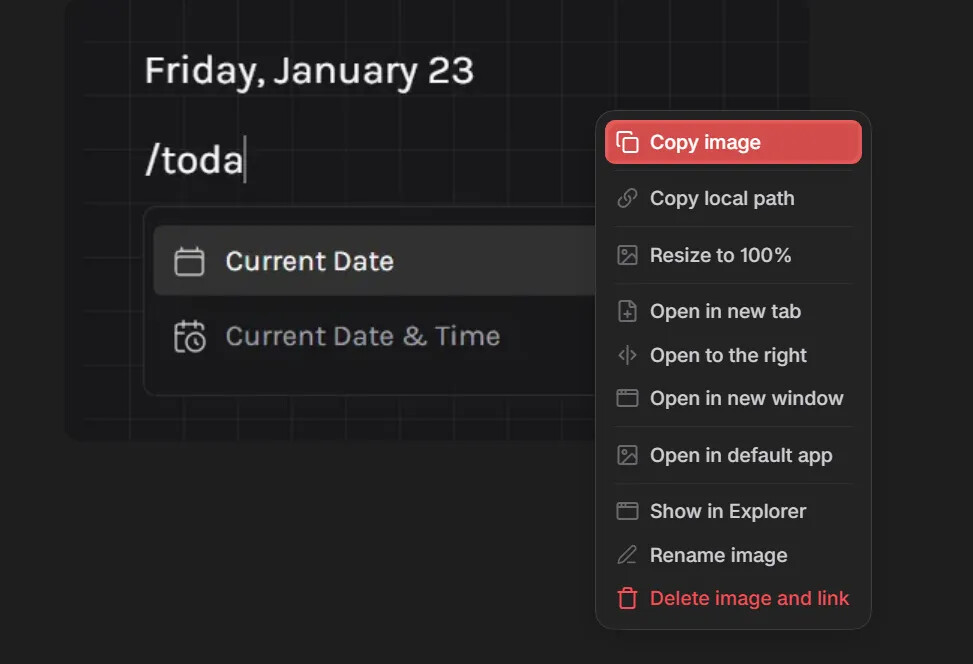Choose Open in new tab
Screen dimensions: 973x664
pyautogui.click(x=725, y=311)
